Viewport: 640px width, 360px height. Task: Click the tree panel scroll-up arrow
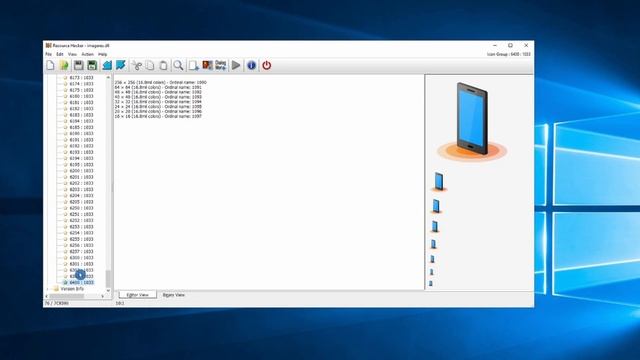coord(108,77)
